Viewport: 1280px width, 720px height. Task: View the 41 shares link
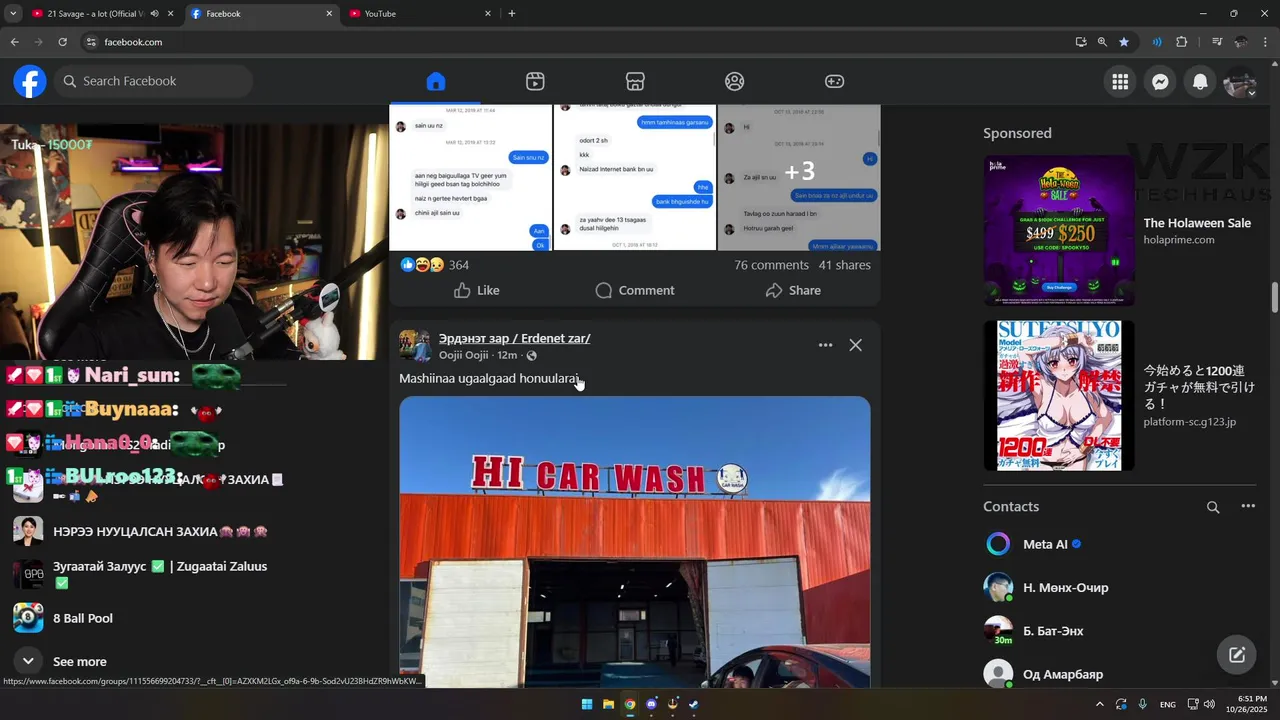(844, 265)
